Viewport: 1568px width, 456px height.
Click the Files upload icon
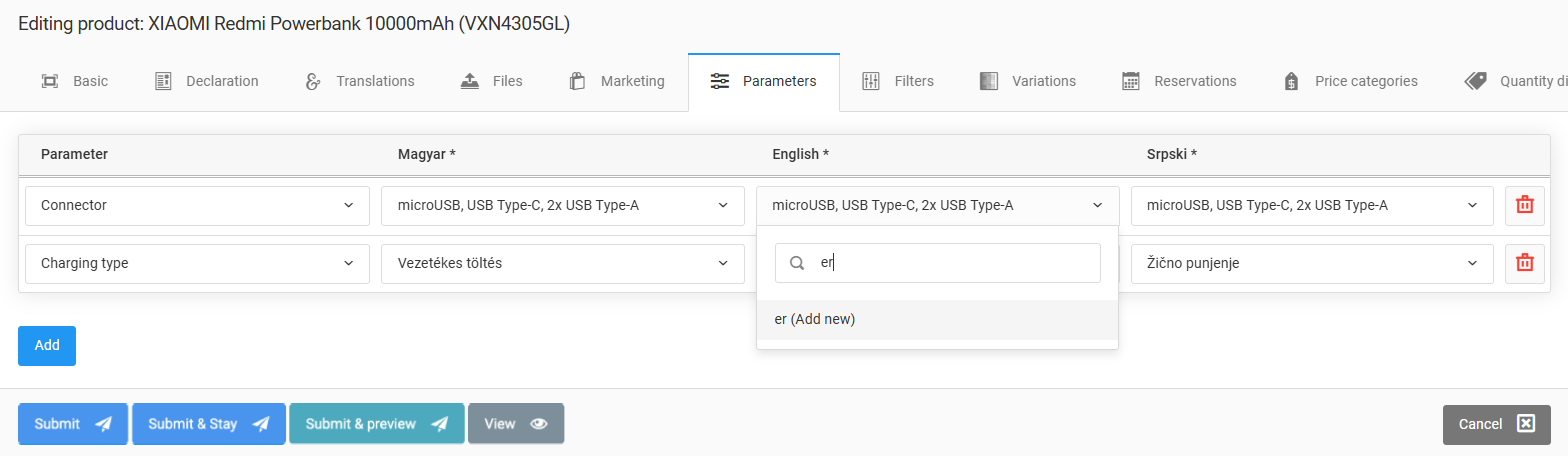[x=470, y=81]
